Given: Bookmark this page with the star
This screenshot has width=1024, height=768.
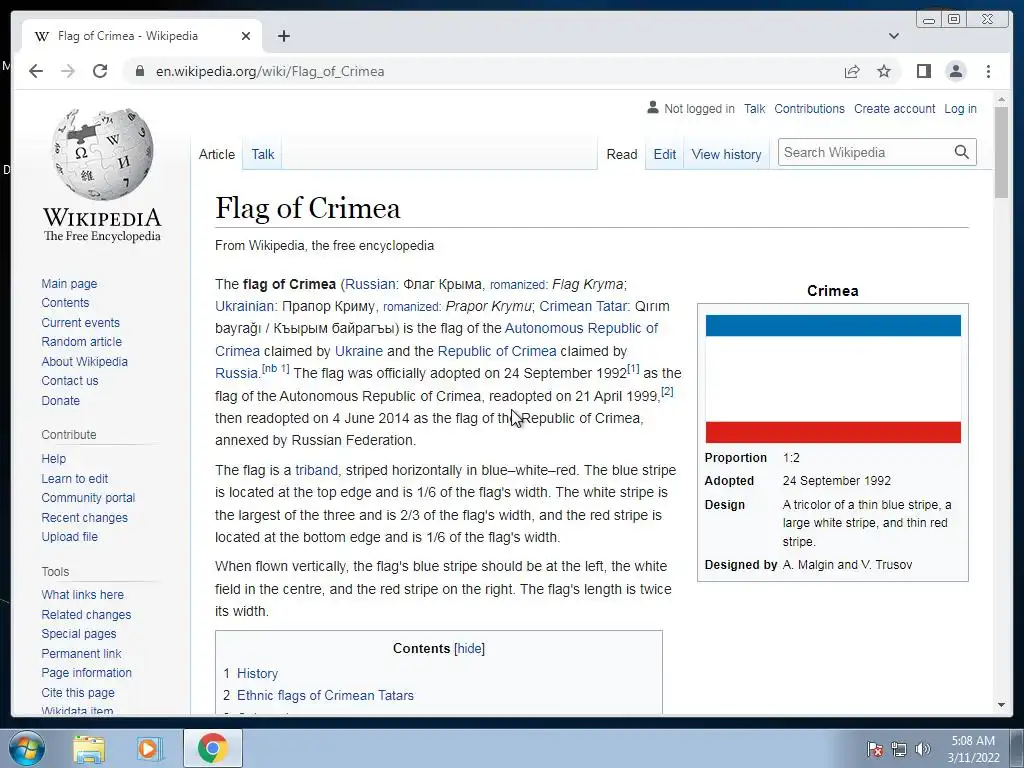Looking at the screenshot, I should point(884,71).
